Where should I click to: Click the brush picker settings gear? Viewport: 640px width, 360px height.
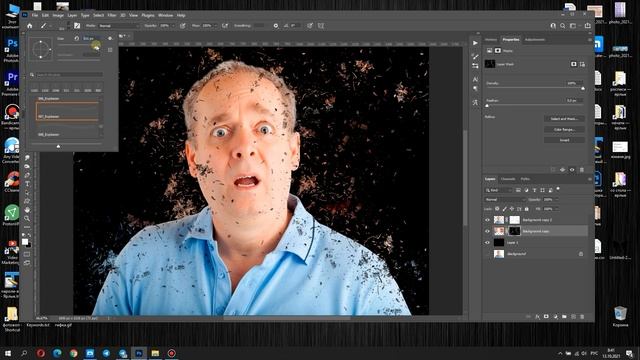(110, 38)
